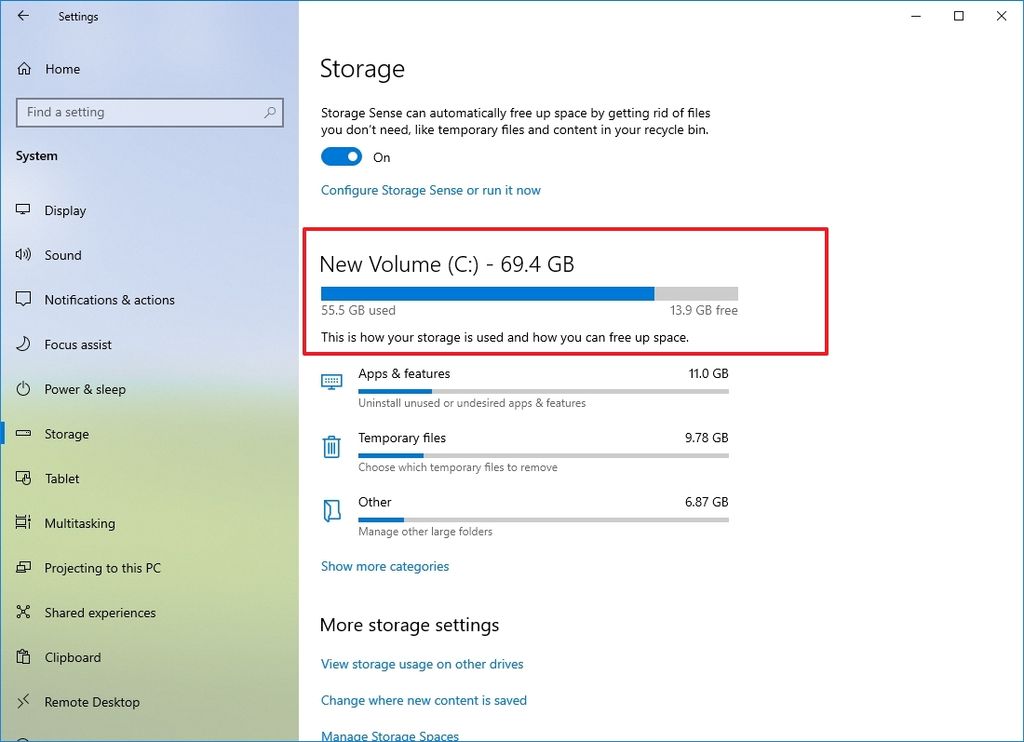Viewport: 1024px width, 742px height.
Task: Turn off Storage Sense
Action: click(x=341, y=157)
